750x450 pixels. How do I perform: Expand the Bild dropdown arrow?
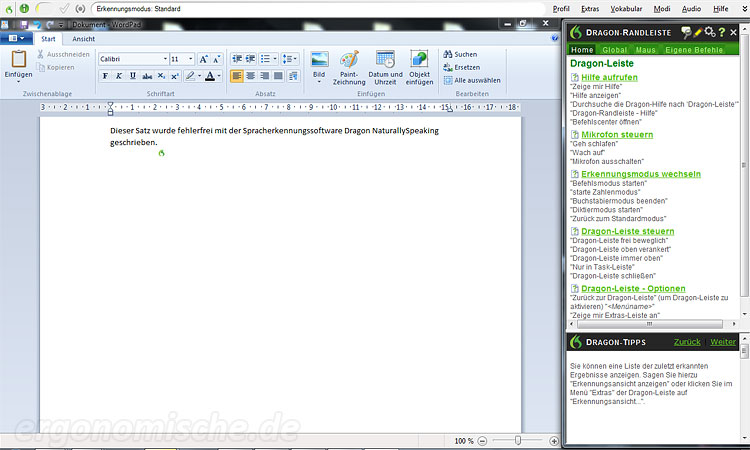pyautogui.click(x=319, y=82)
